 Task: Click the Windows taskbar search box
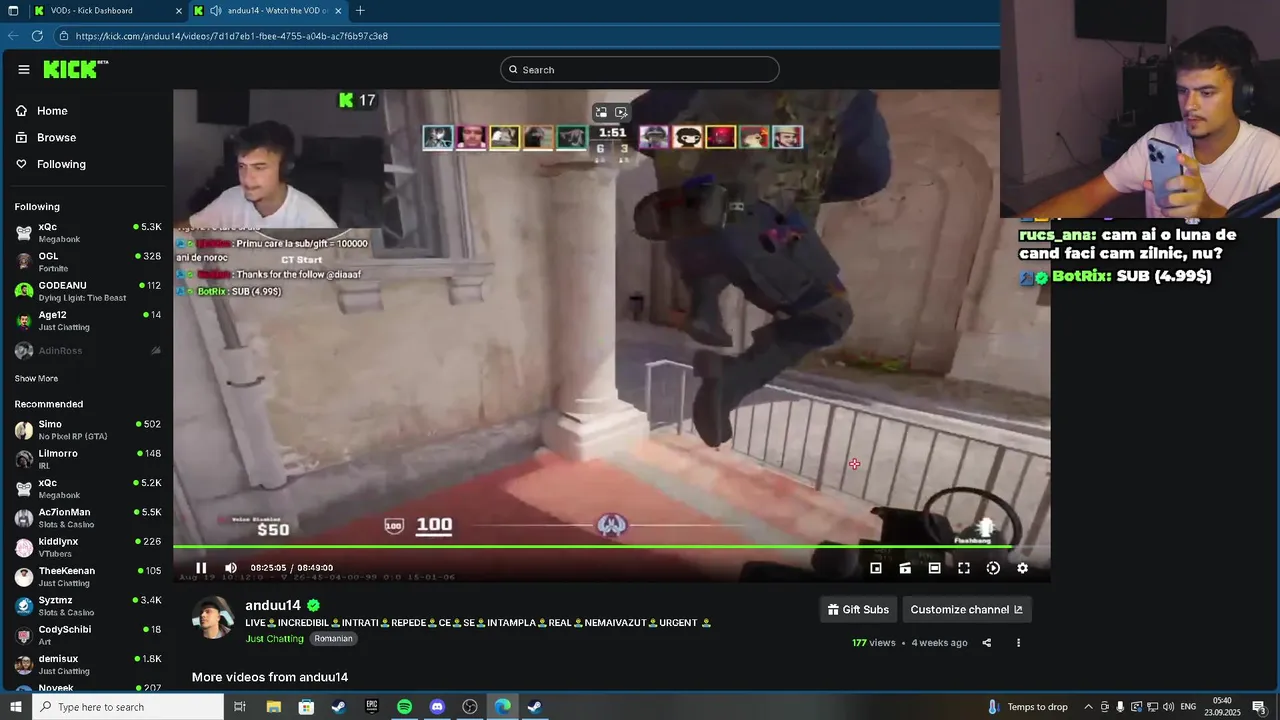(x=128, y=707)
